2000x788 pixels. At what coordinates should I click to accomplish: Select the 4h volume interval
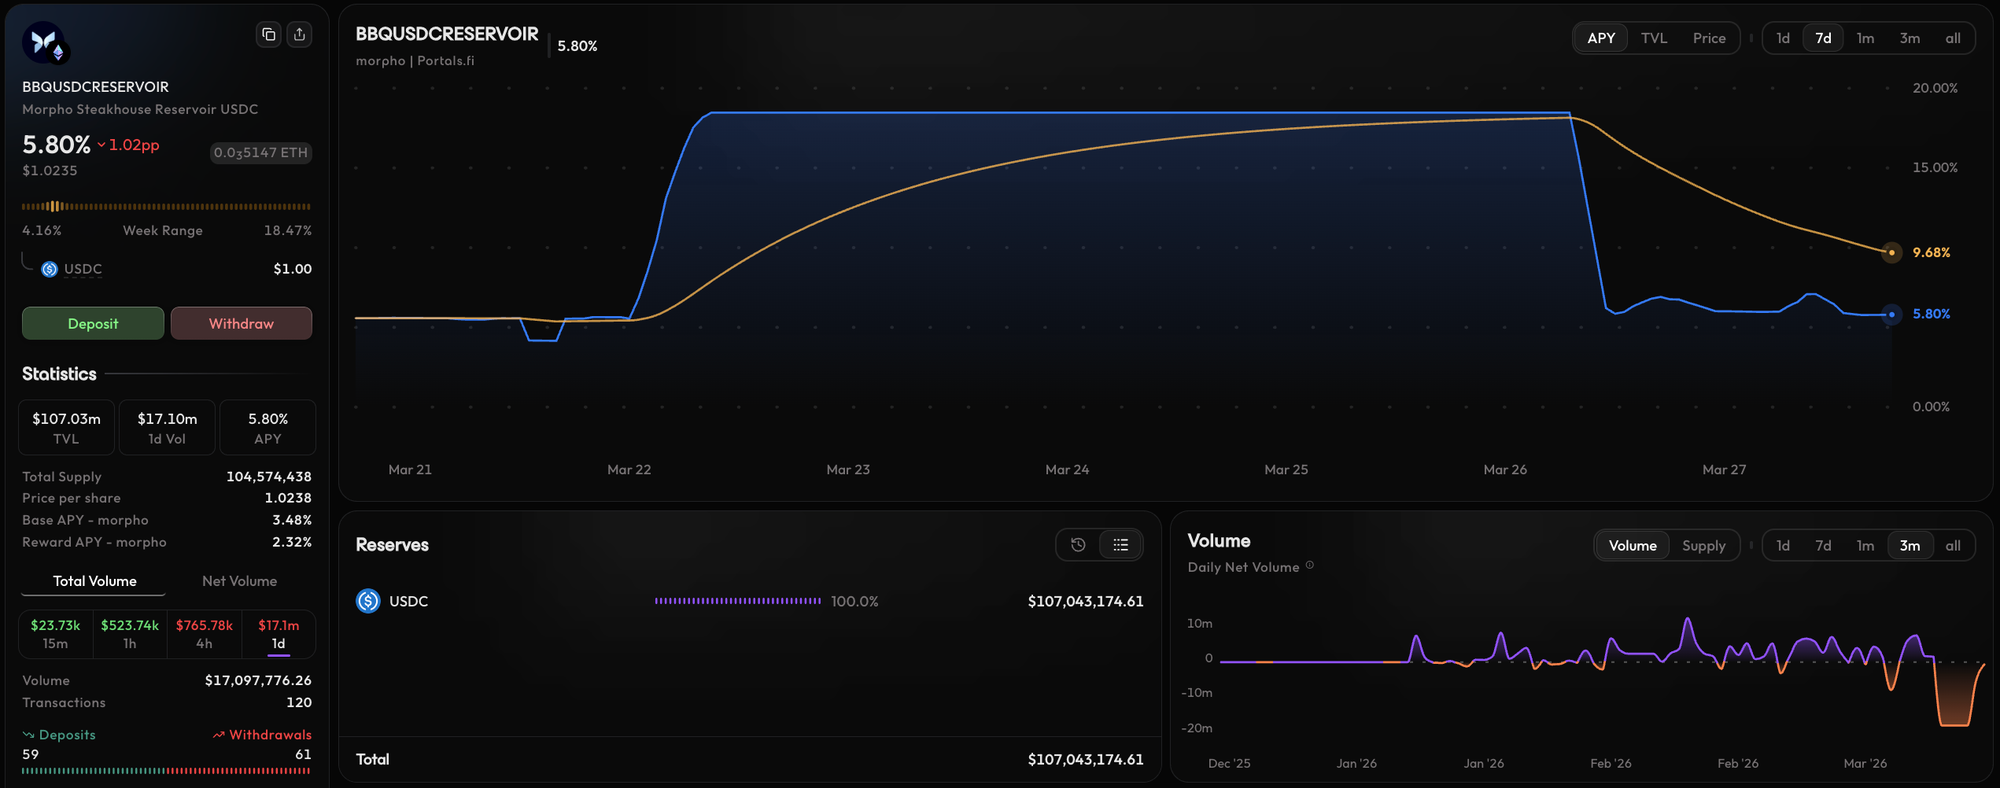(204, 634)
